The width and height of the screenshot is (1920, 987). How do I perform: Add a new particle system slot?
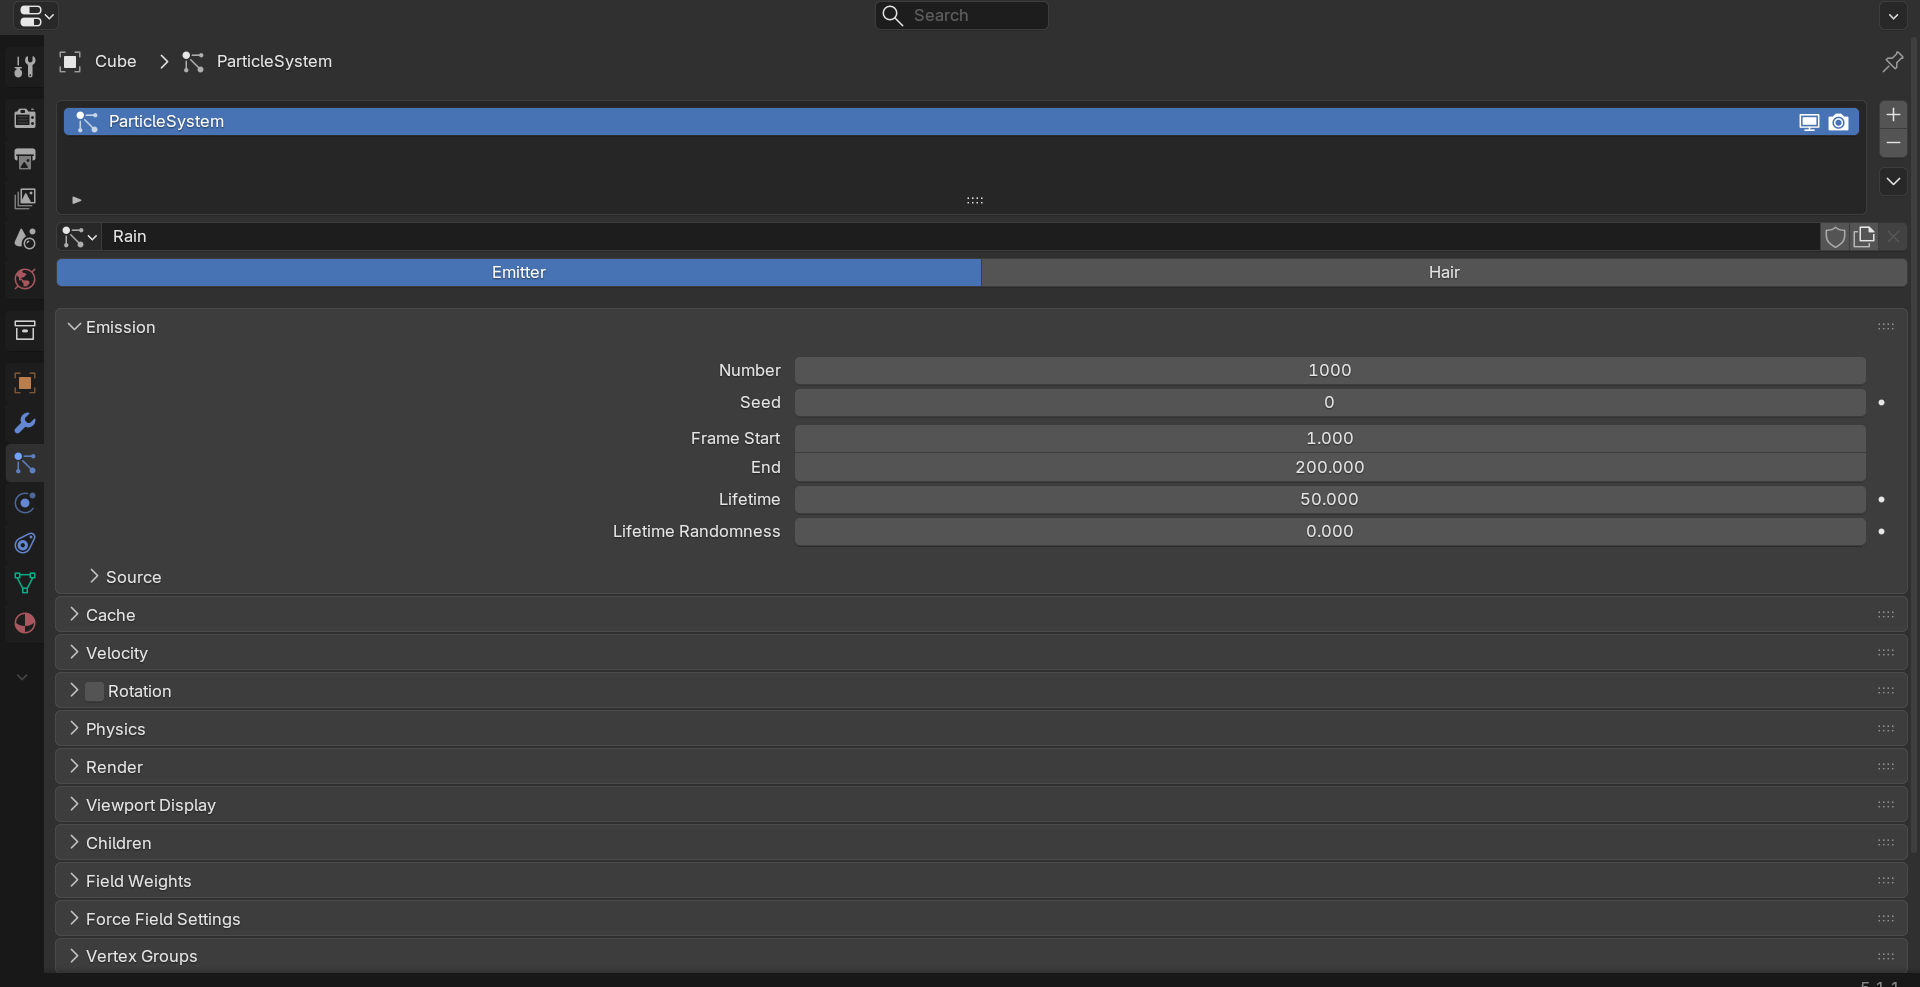point(1893,115)
